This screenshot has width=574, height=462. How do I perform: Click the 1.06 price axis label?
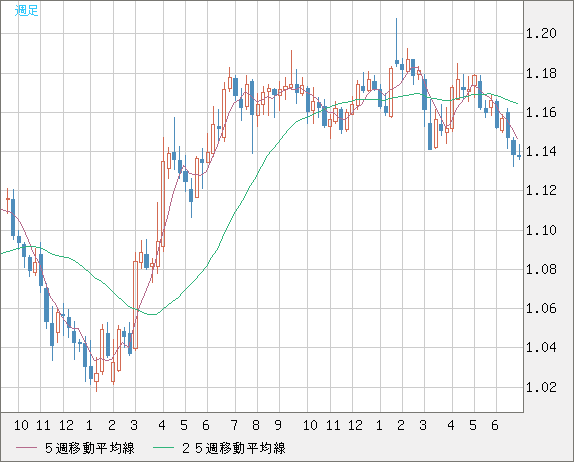pyautogui.click(x=541, y=309)
